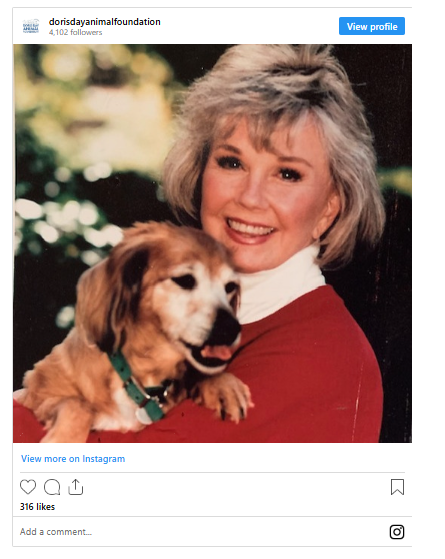Click the View profile button
The image size is (445, 559).
pos(372,26)
